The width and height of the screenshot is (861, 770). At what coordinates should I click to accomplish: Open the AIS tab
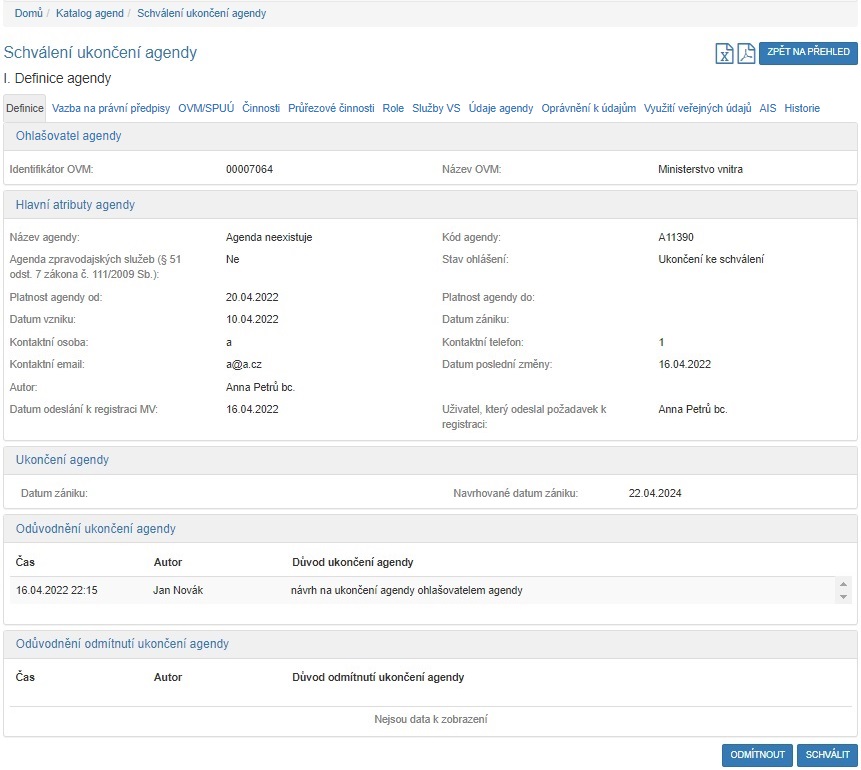767,108
